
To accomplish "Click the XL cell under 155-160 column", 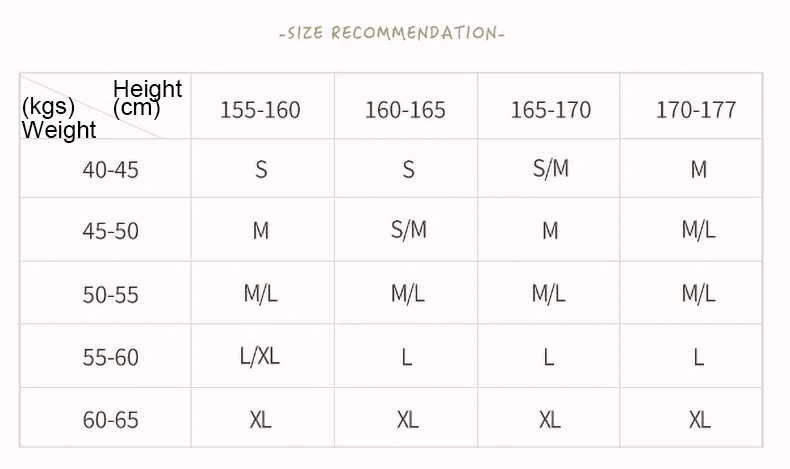I will point(260,420).
